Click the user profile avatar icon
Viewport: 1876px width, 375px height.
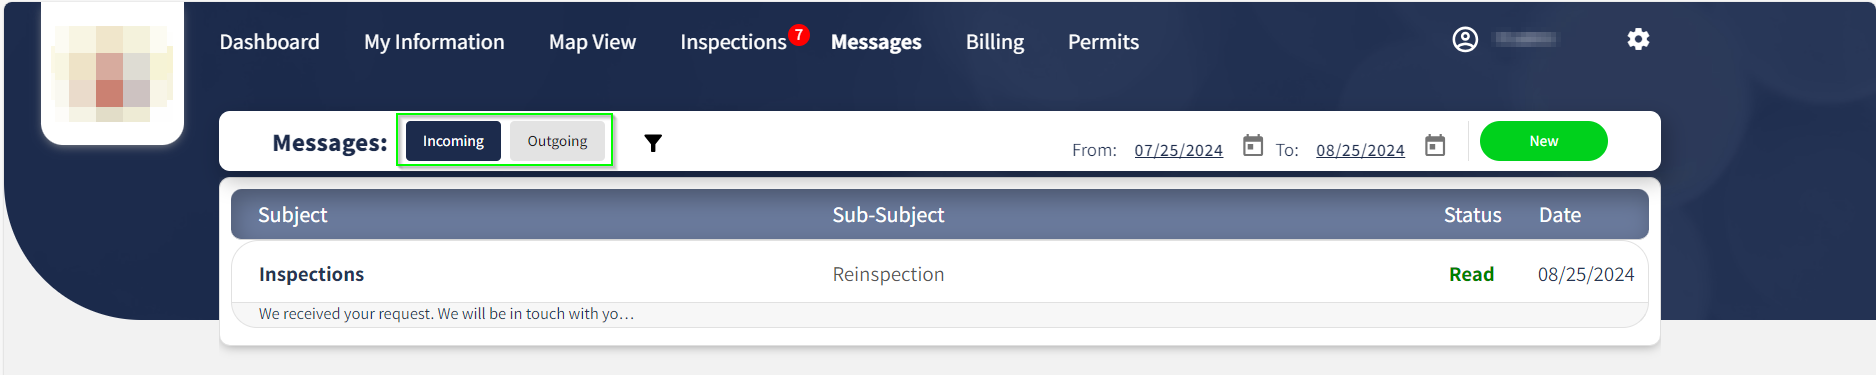pos(1465,39)
